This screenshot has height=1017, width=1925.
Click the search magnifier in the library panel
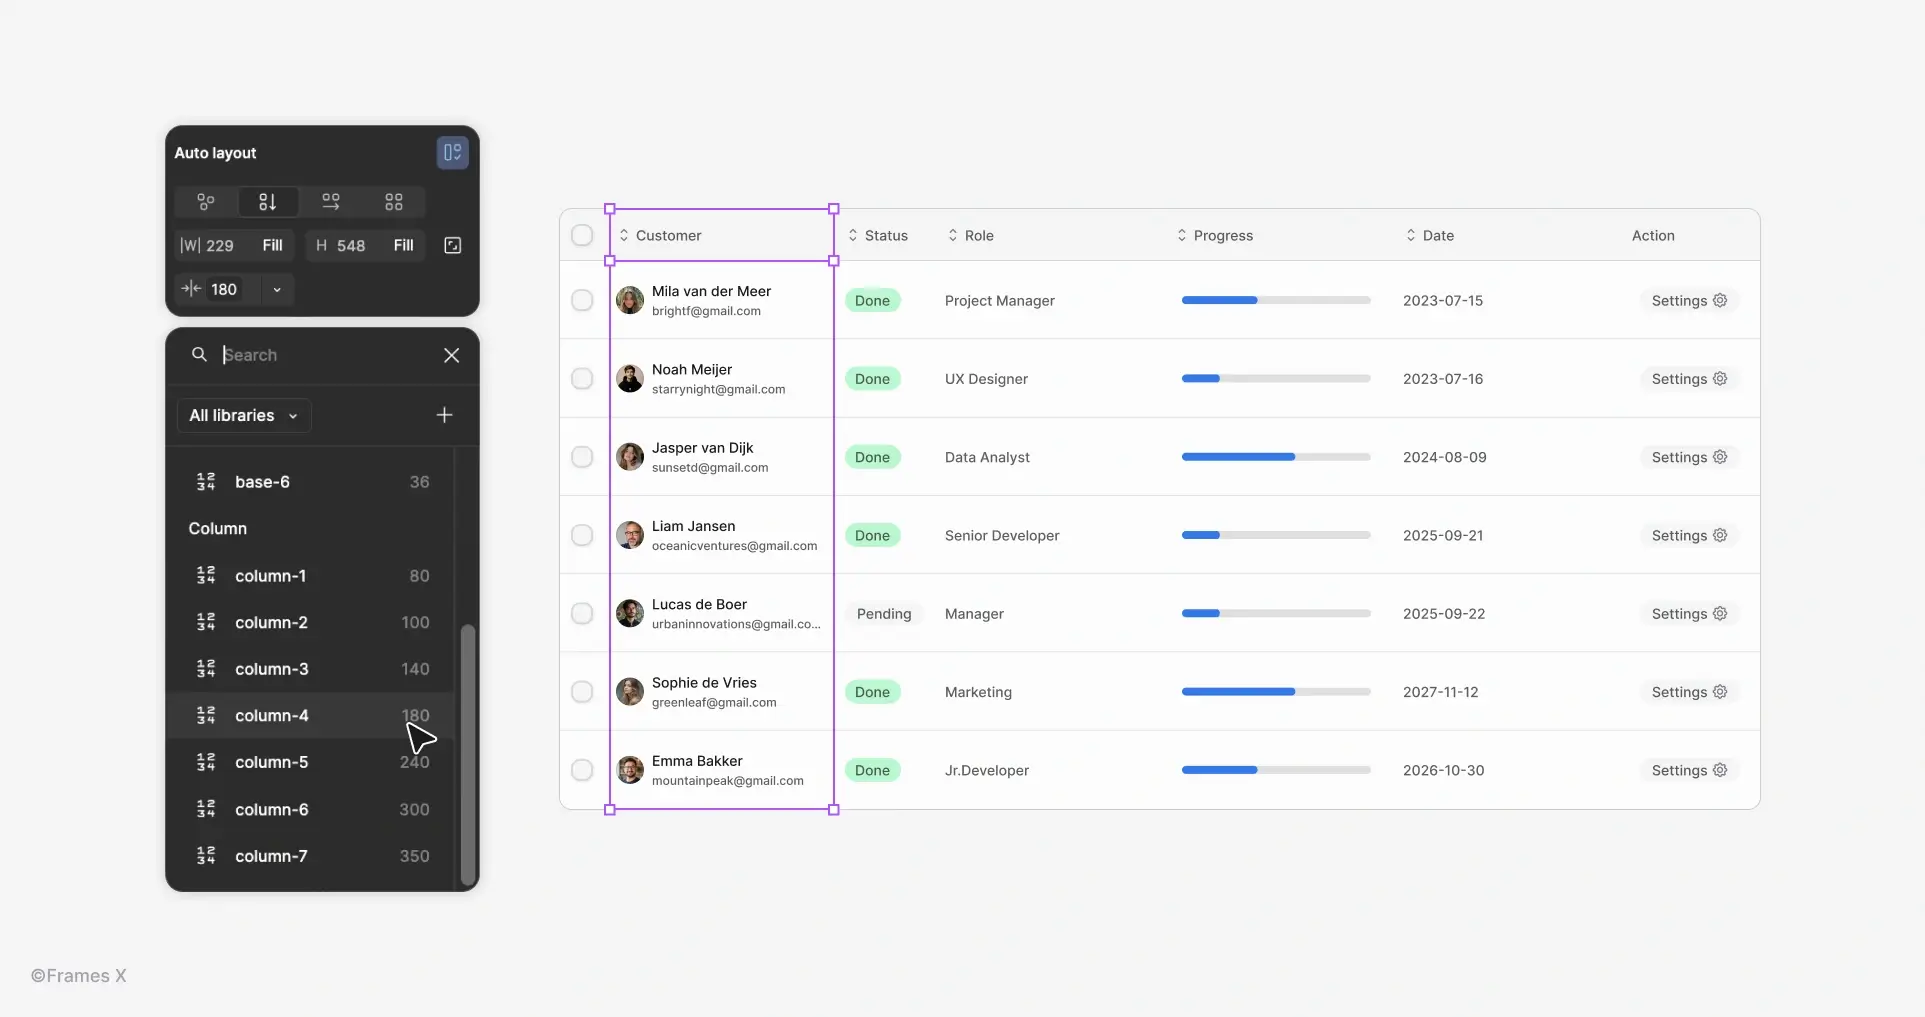tap(199, 354)
